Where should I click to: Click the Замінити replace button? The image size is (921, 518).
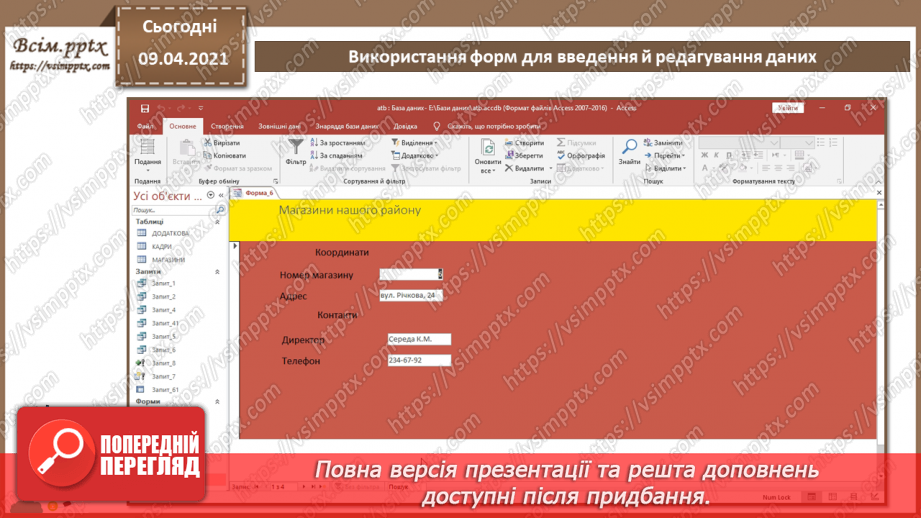coord(663,143)
